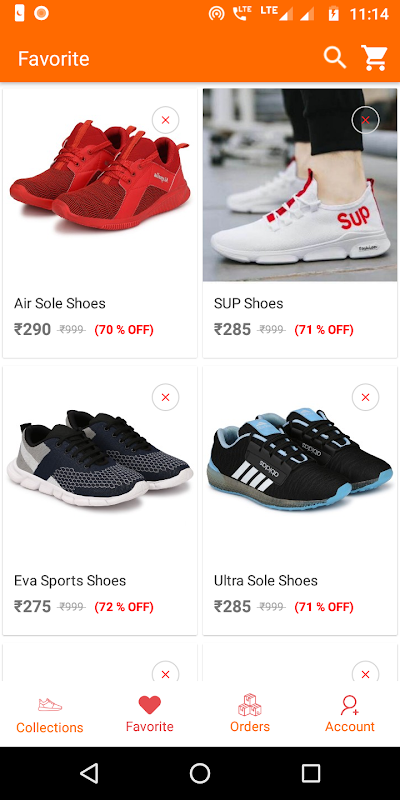400x800 pixels.
Task: Select the Ultra Sole Shoes title
Action: [266, 581]
